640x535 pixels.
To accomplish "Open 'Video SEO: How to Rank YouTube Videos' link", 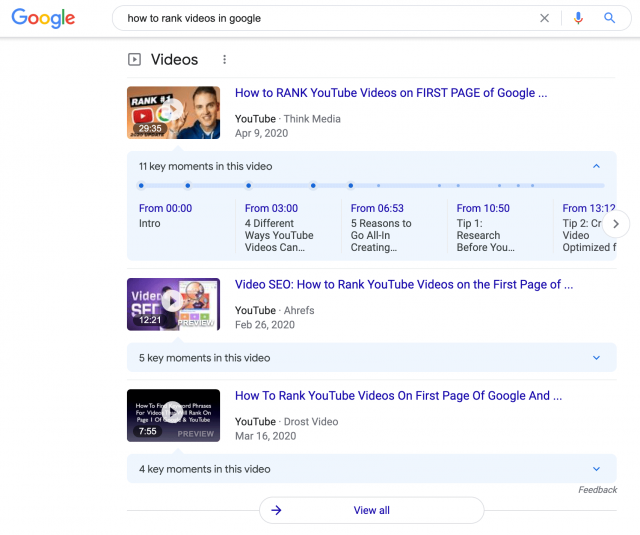I will [404, 284].
